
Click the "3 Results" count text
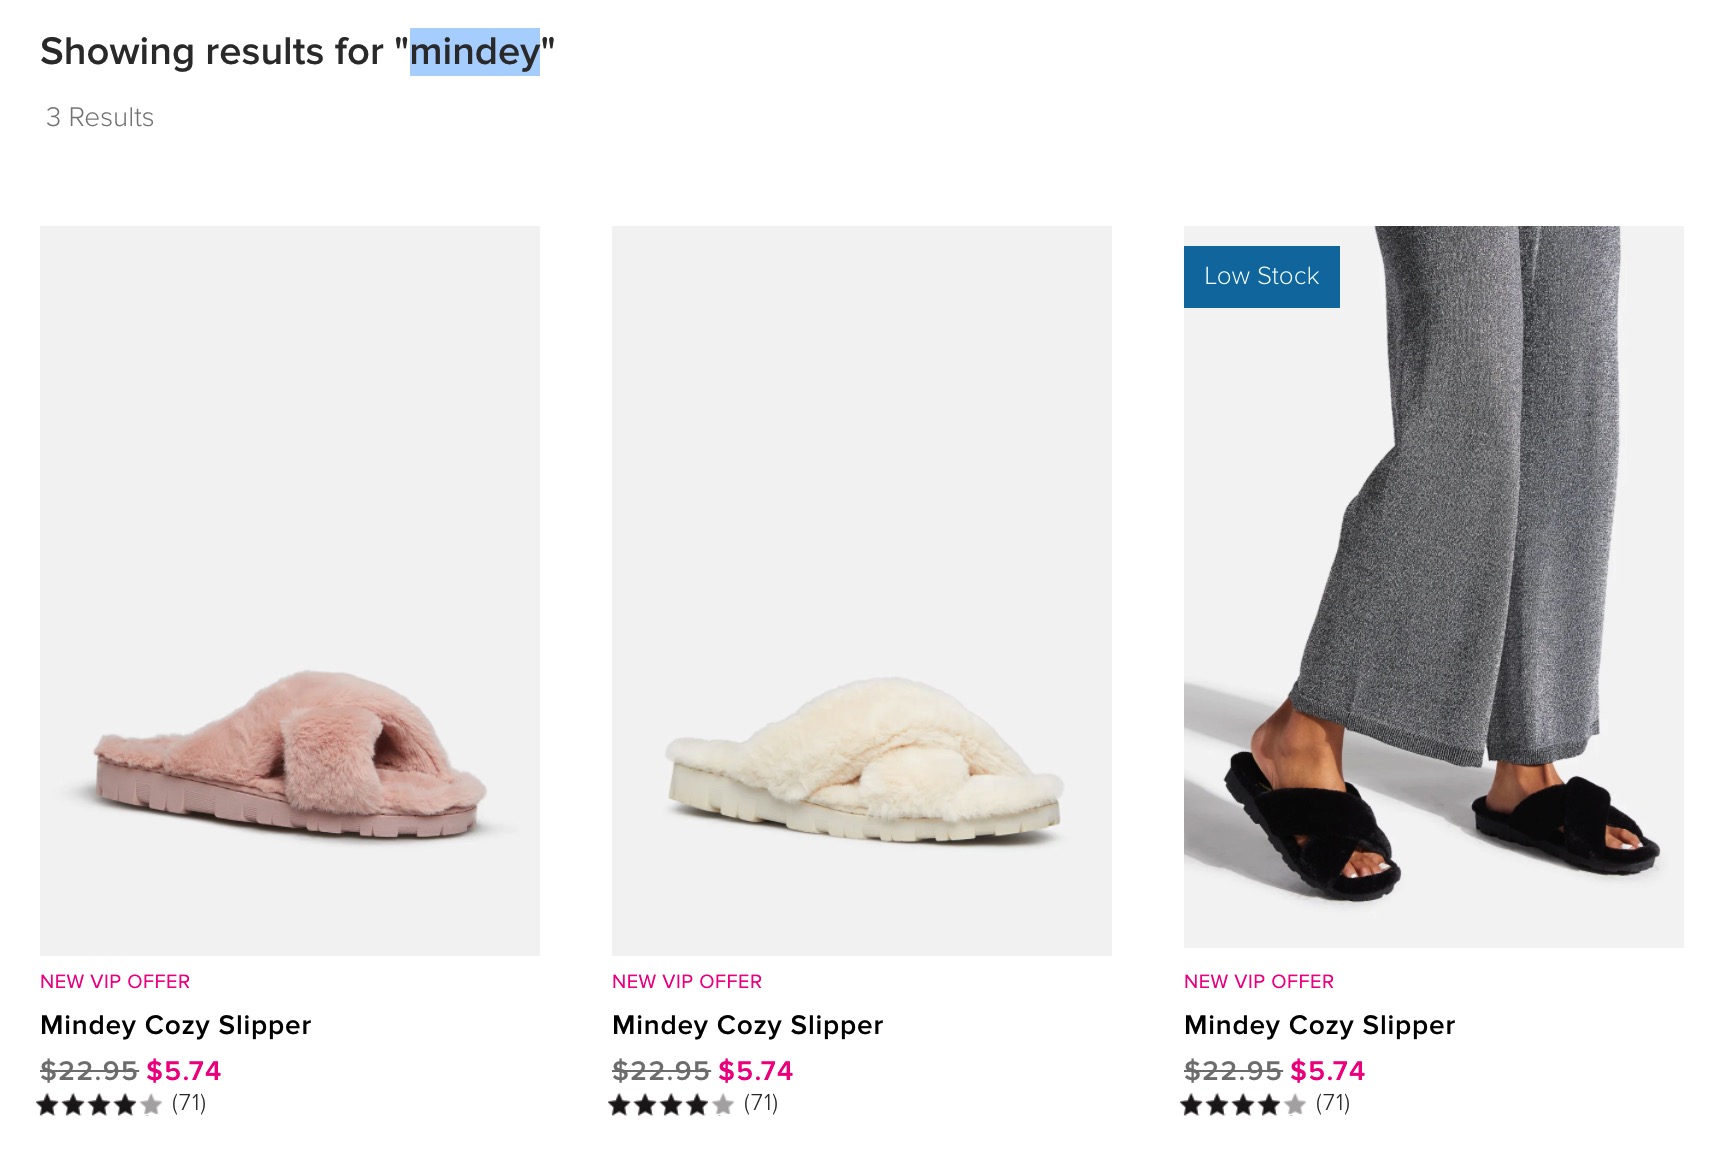coord(100,118)
